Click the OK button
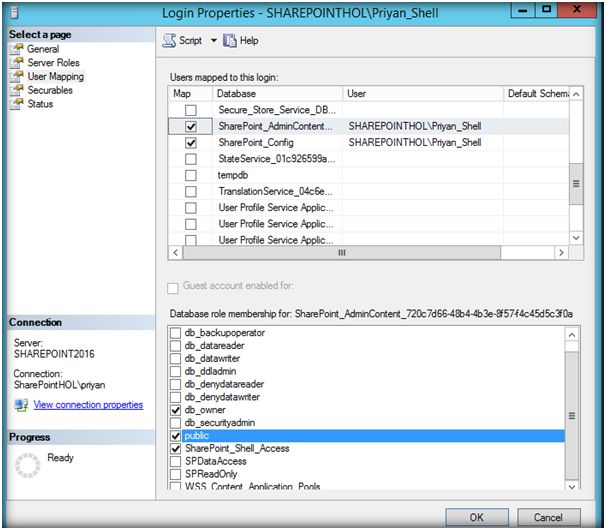The width and height of the screenshot is (606, 530). (x=477, y=517)
